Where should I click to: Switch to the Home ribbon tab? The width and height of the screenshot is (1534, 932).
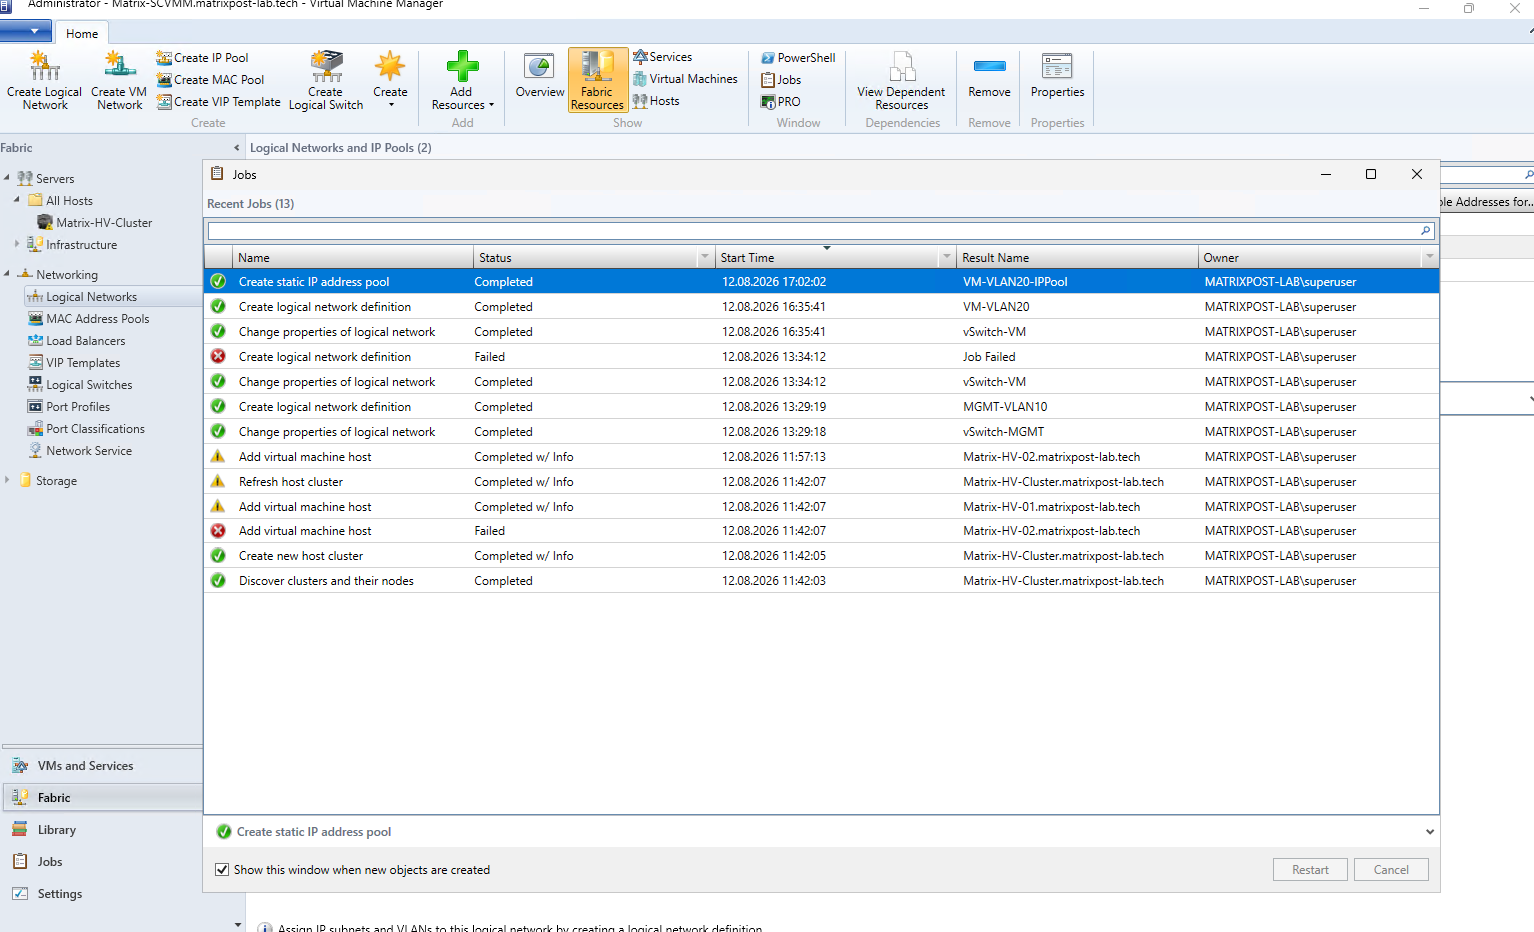point(82,33)
